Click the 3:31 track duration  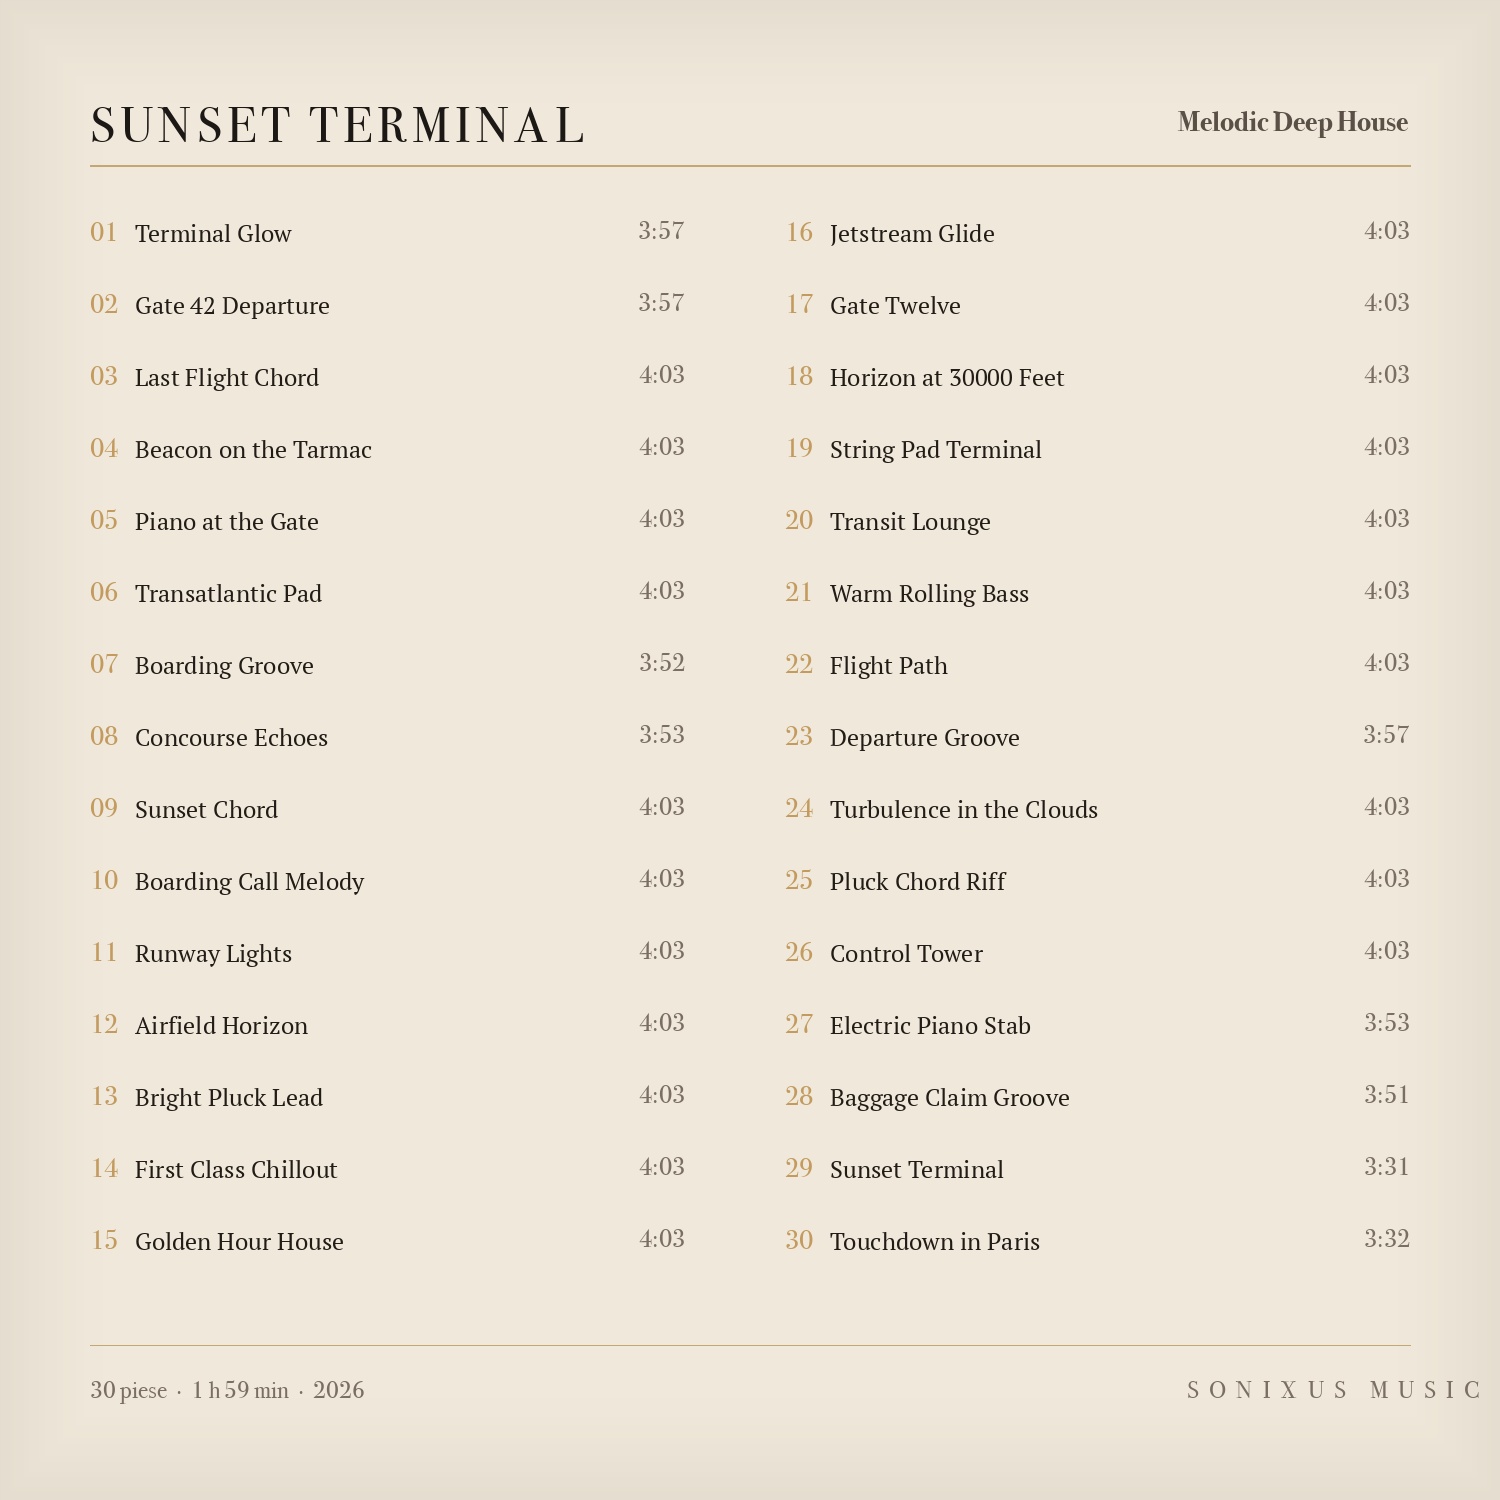1387,1167
